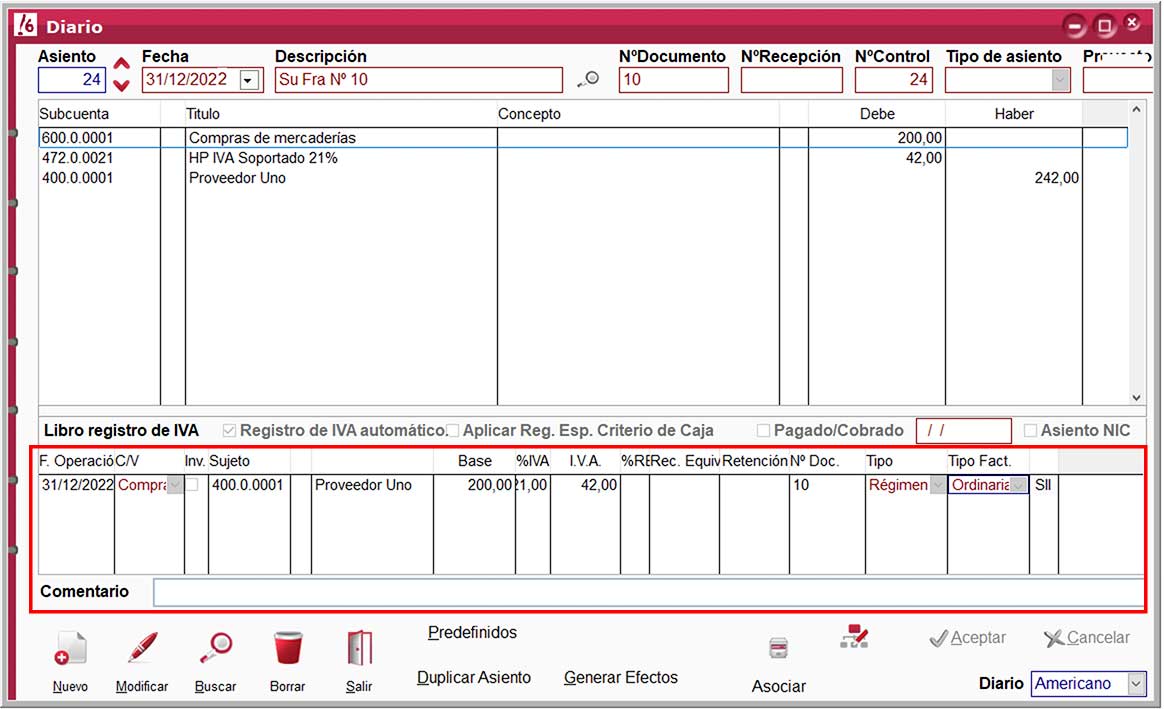The height and width of the screenshot is (709, 1164).
Task: Click Nº Doc. value 10 in IVA register
Action: 801,485
